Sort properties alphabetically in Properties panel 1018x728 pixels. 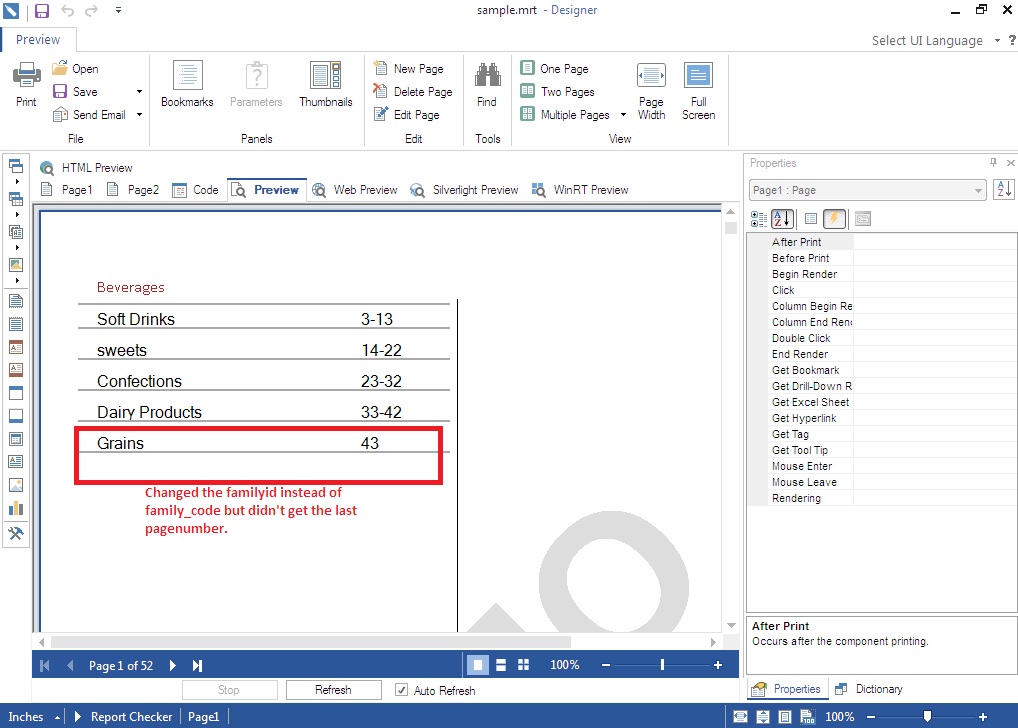click(782, 219)
